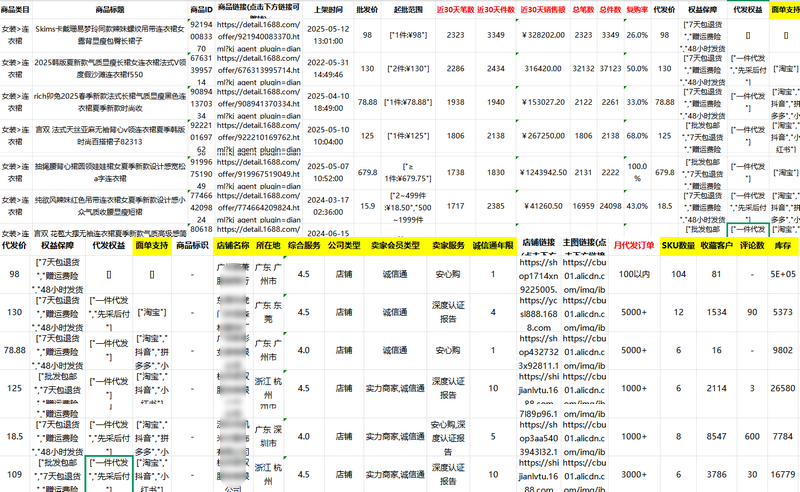Click the monthly orders cell 3000+
800x492 pixels.
point(634,475)
